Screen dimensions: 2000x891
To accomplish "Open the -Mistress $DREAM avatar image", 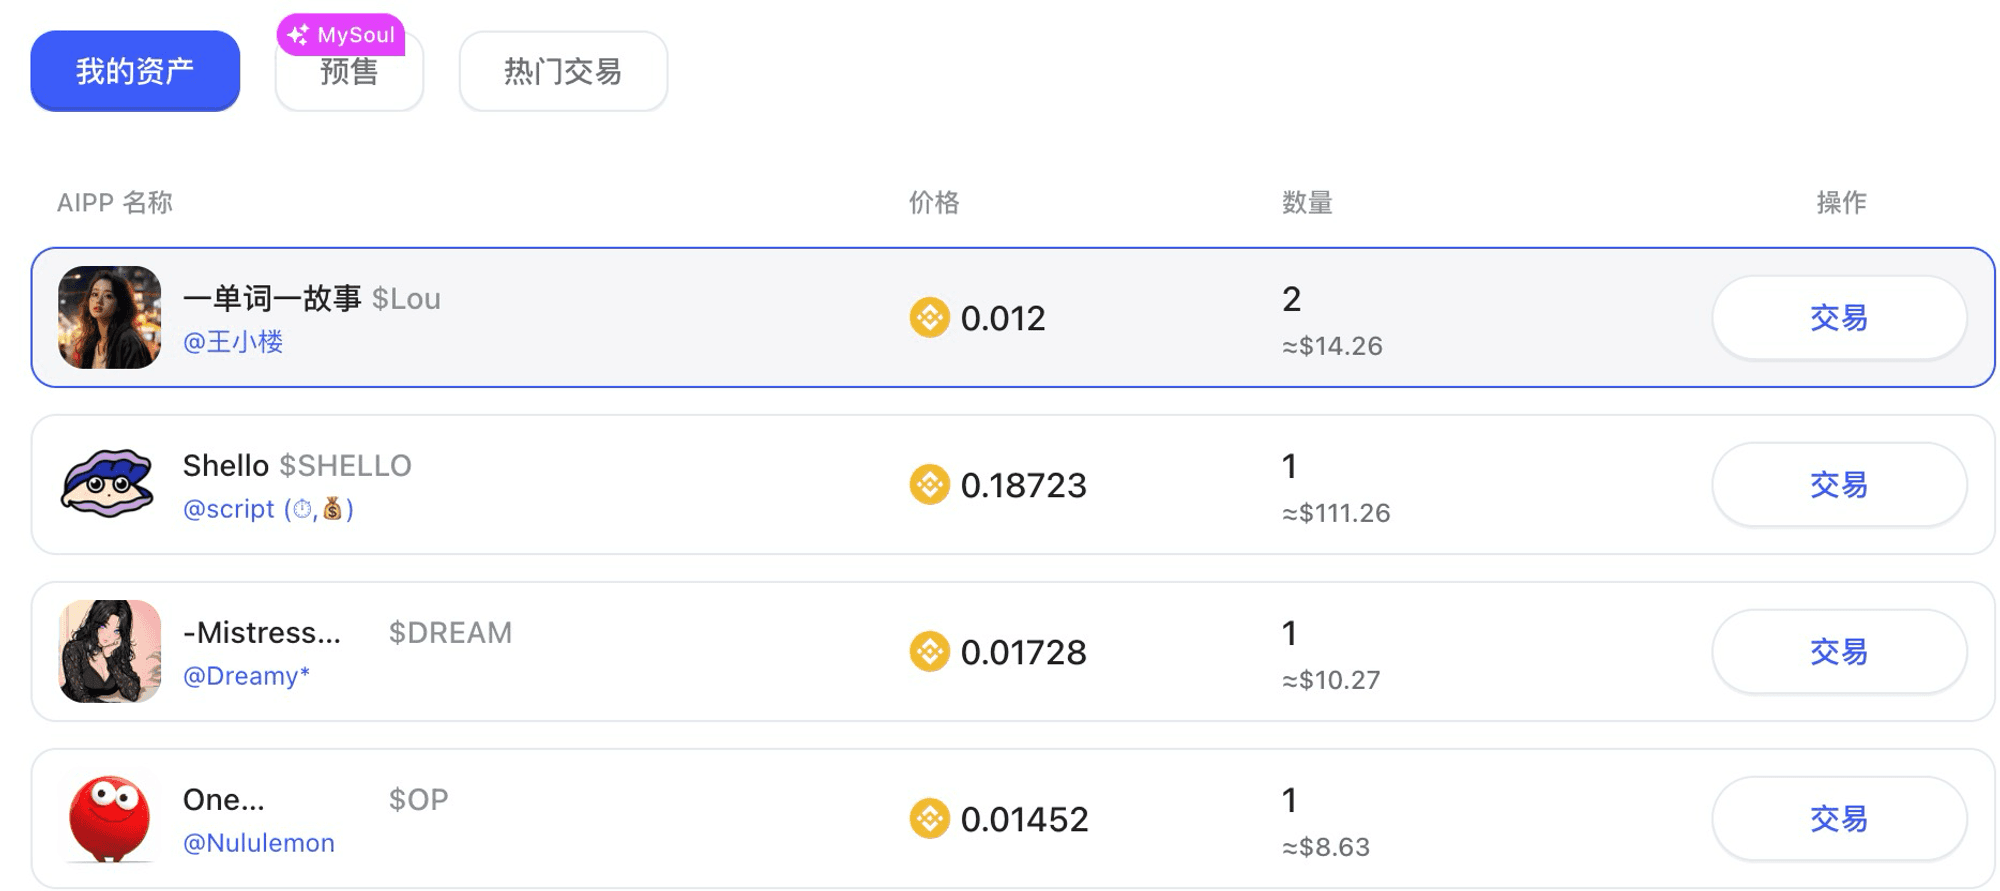I will (109, 651).
